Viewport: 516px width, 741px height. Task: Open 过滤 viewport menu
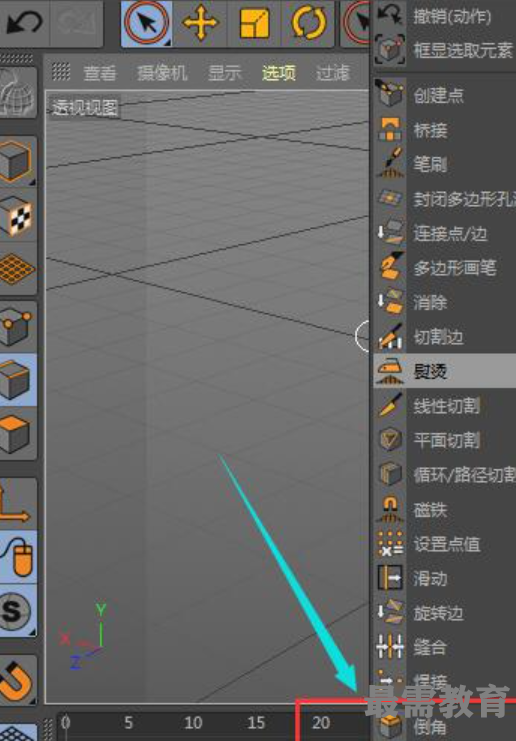pyautogui.click(x=333, y=73)
